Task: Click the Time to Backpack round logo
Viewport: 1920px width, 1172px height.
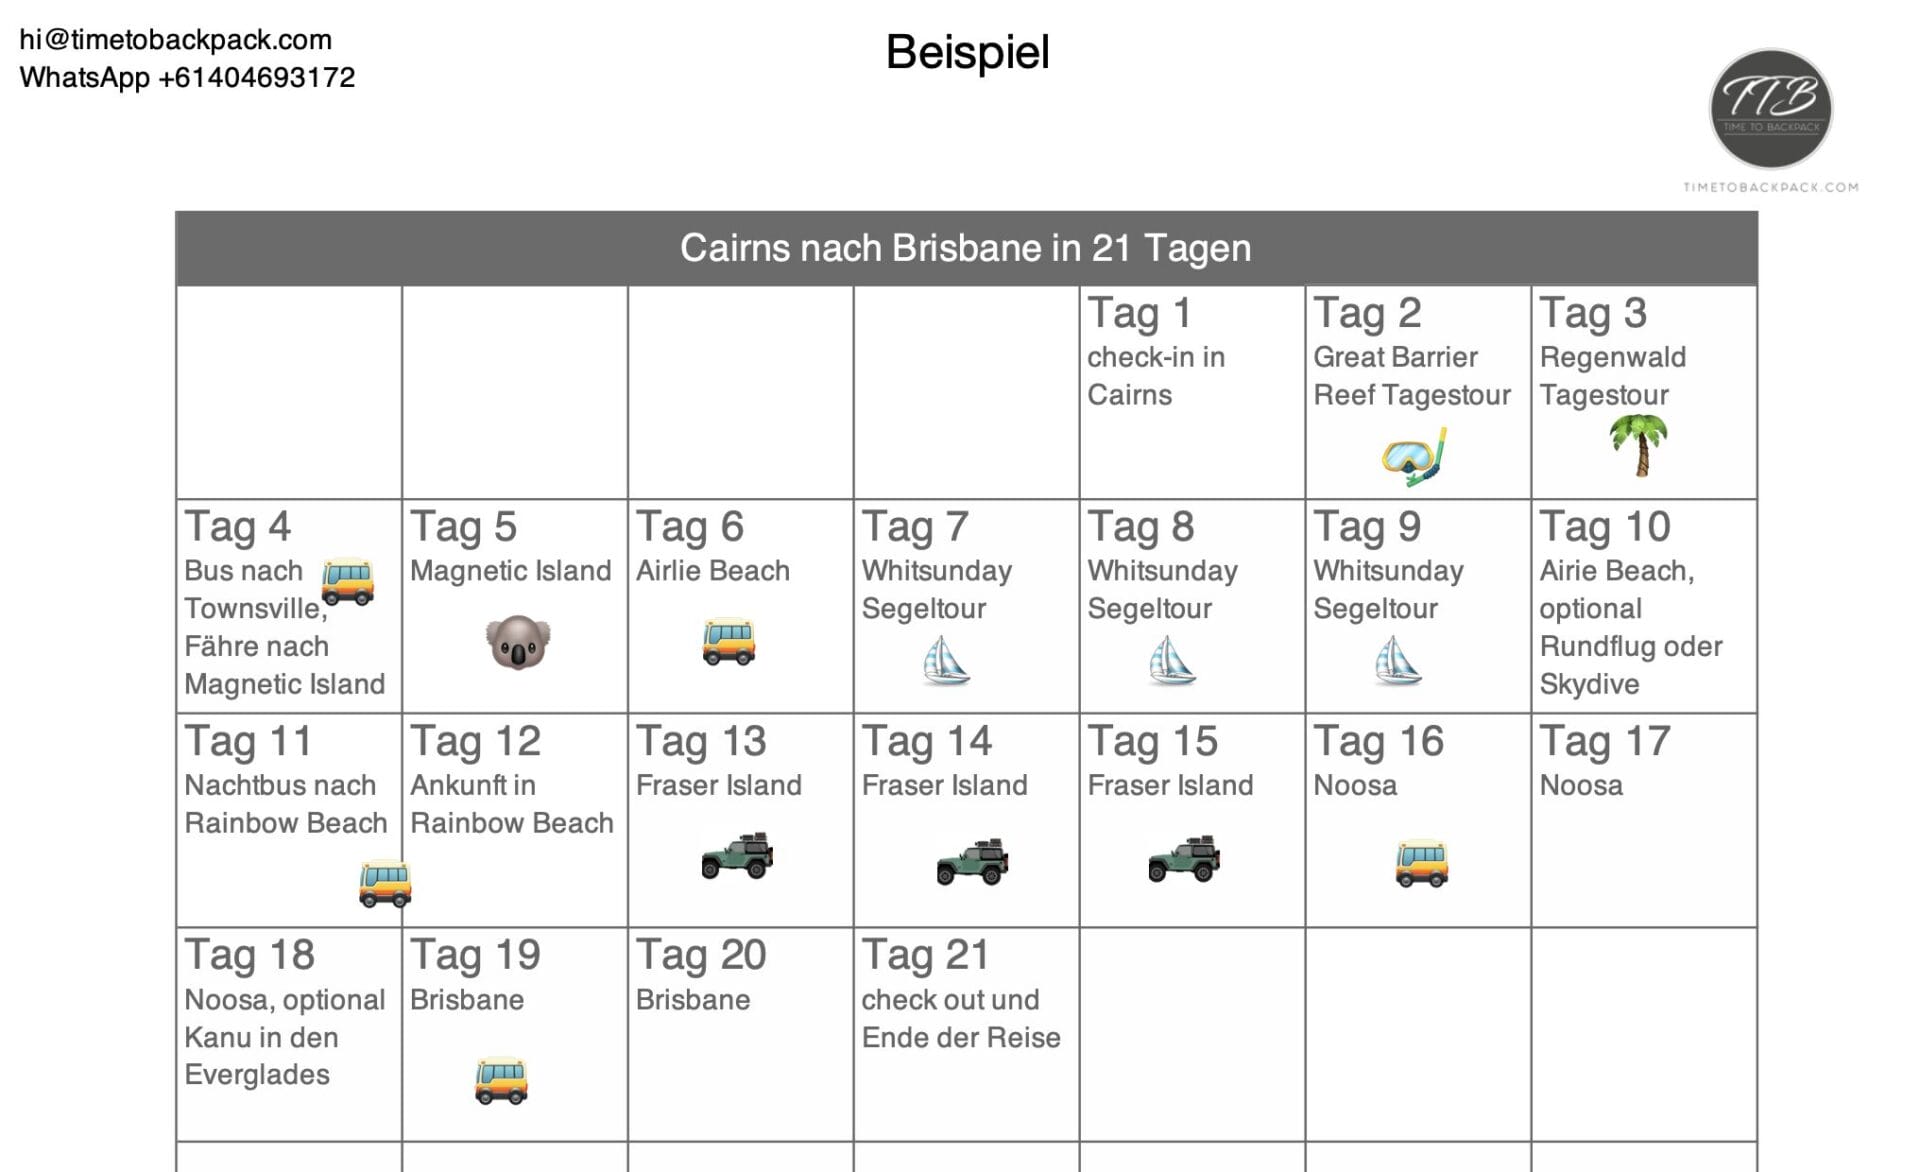Action: coord(1770,108)
